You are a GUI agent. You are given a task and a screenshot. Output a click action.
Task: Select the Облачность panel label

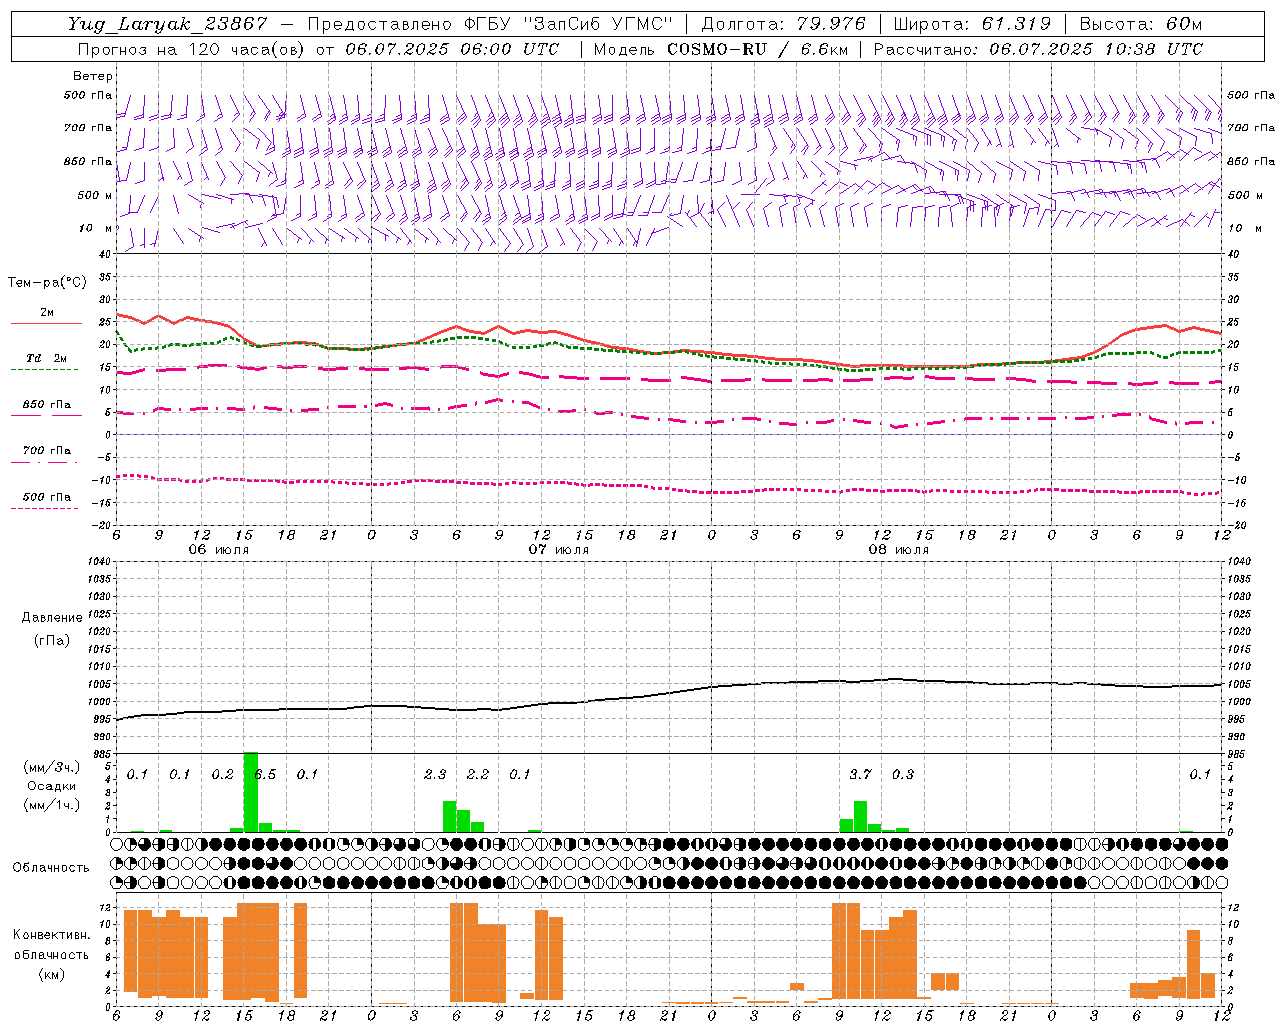51,867
